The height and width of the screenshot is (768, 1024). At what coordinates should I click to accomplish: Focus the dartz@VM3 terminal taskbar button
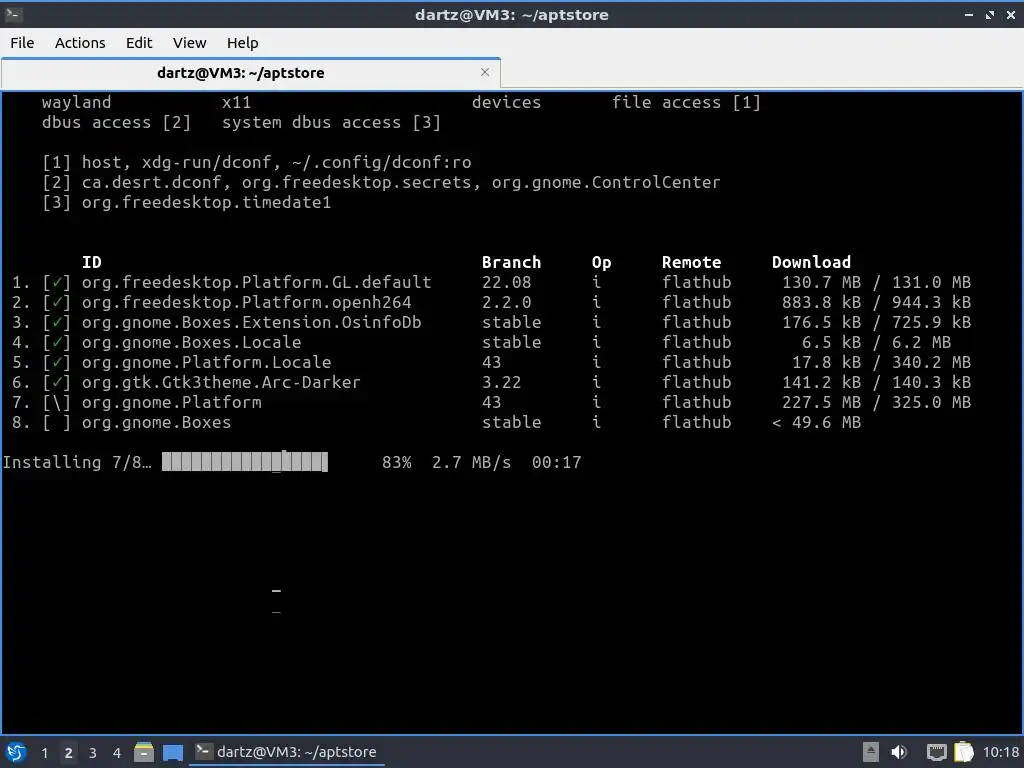tap(287, 752)
